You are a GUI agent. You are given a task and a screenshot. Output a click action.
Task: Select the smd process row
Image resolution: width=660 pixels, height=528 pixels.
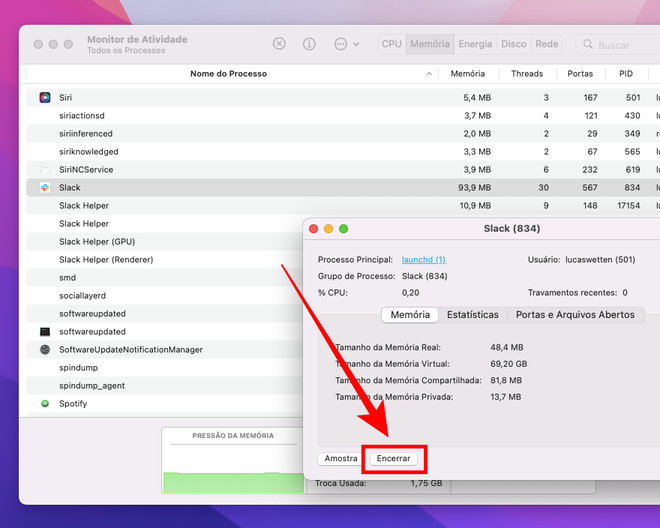click(165, 278)
